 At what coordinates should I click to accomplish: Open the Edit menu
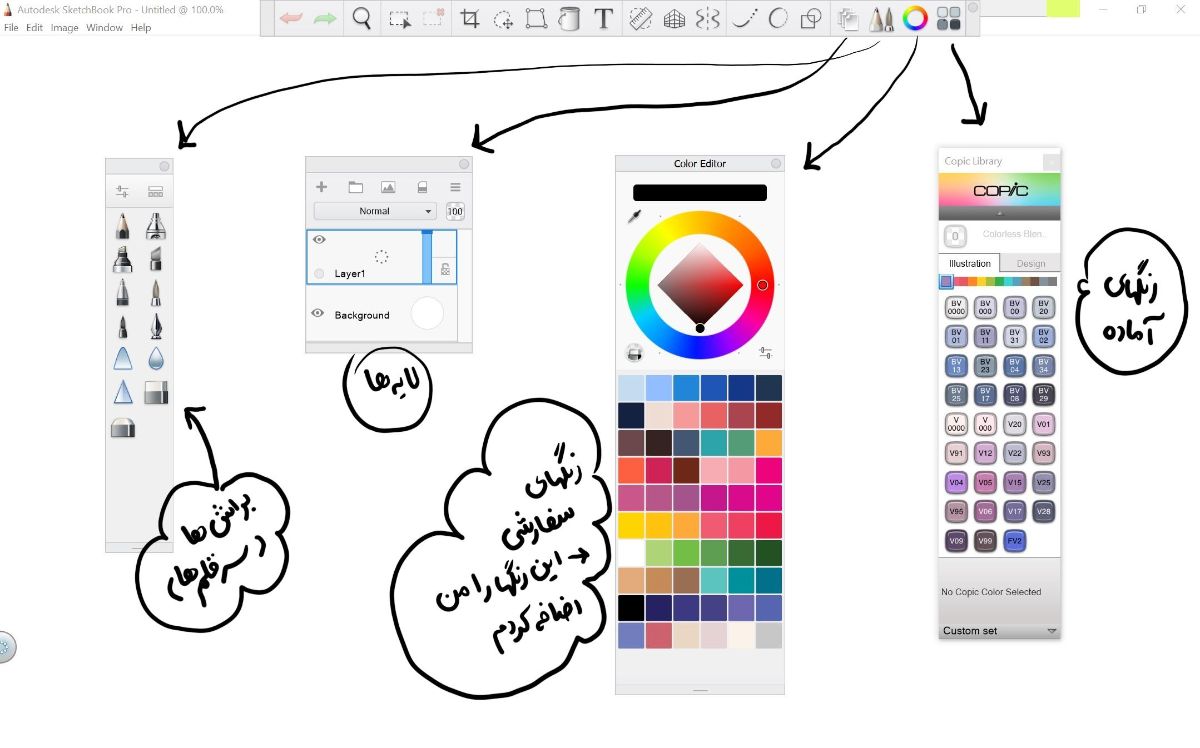(x=34, y=28)
